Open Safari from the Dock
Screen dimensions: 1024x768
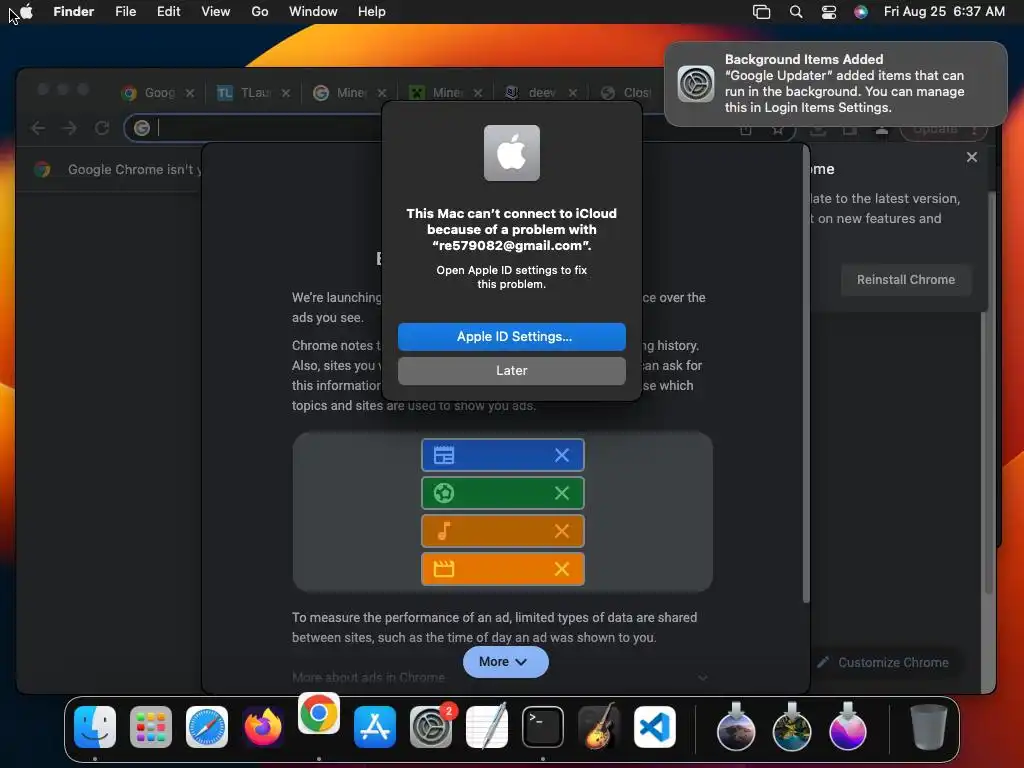click(x=207, y=727)
